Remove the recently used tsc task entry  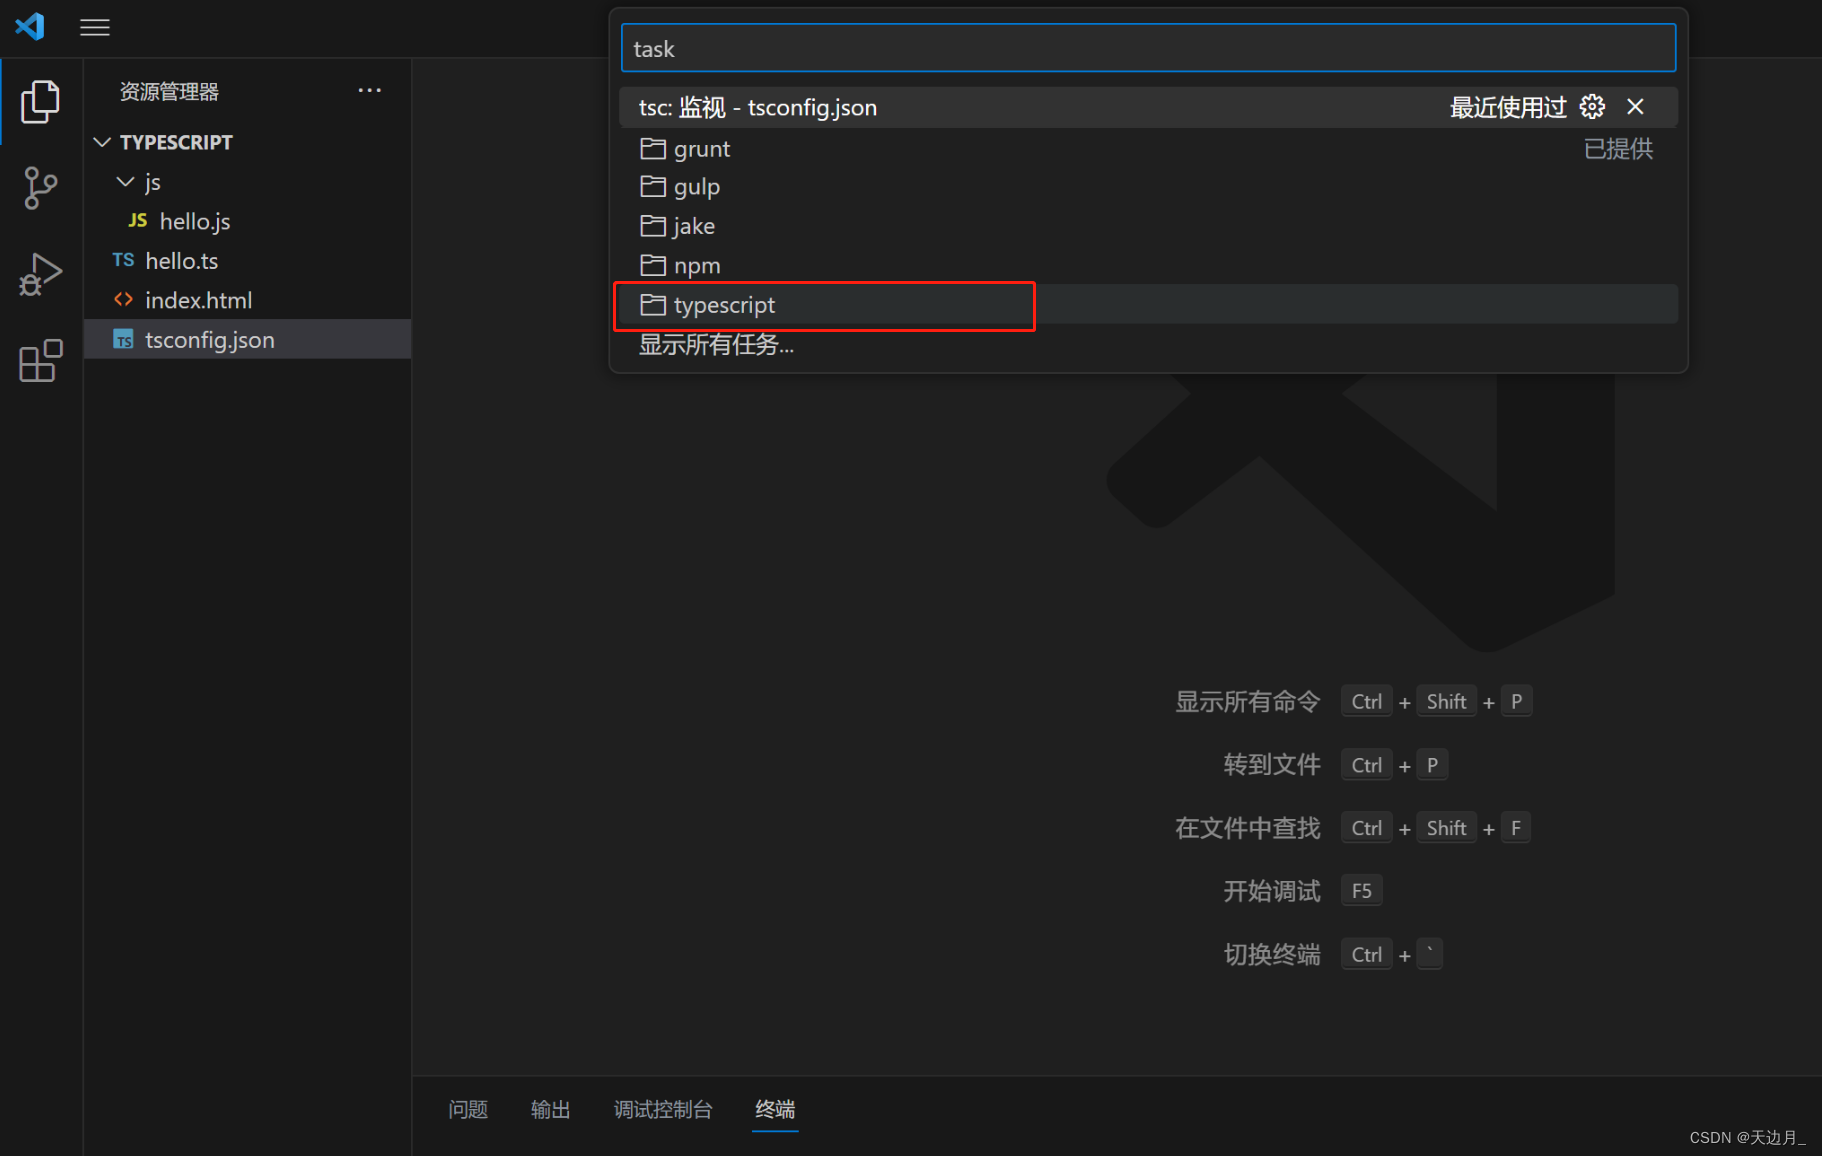pos(1635,107)
